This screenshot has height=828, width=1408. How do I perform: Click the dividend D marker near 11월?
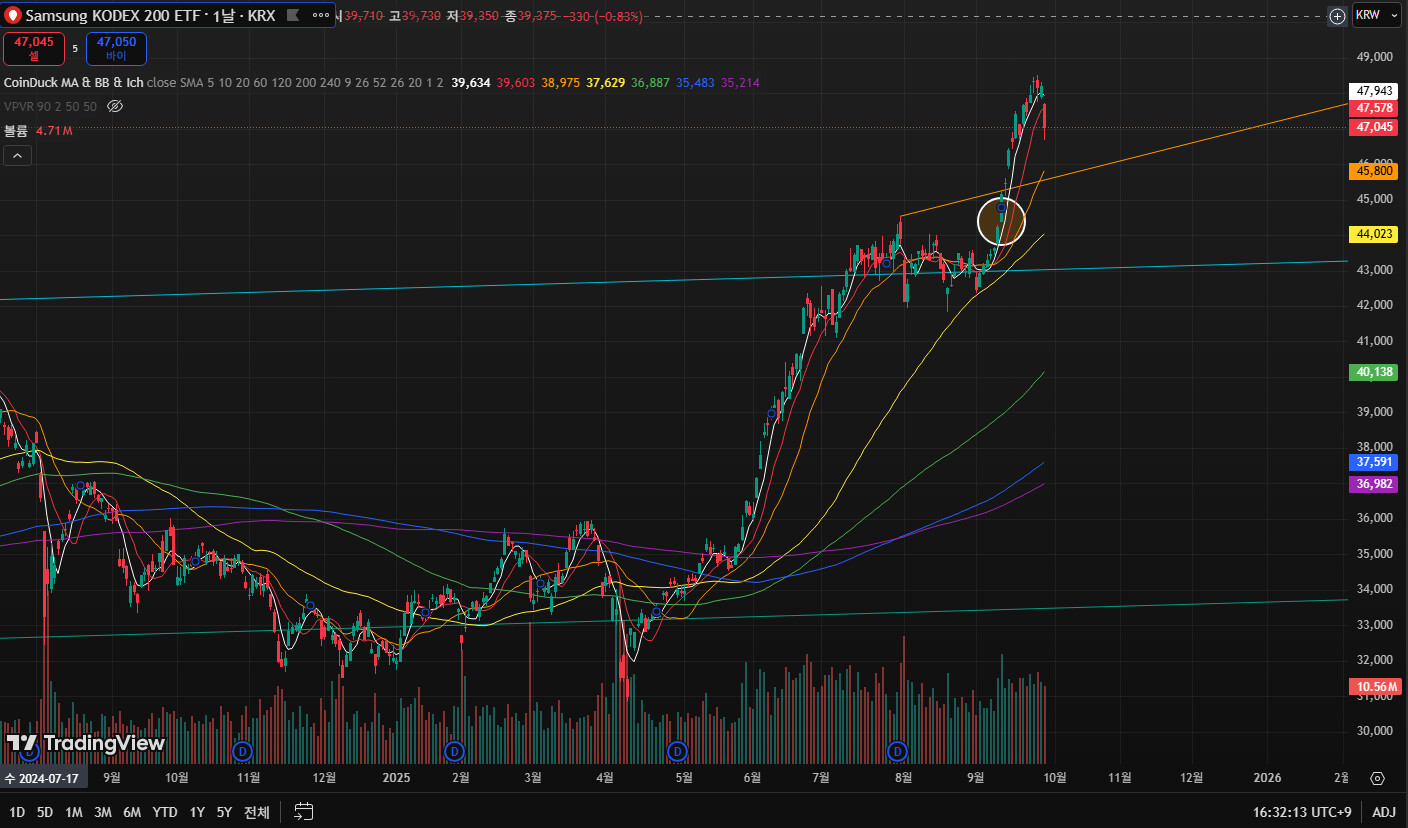pyautogui.click(x=240, y=750)
